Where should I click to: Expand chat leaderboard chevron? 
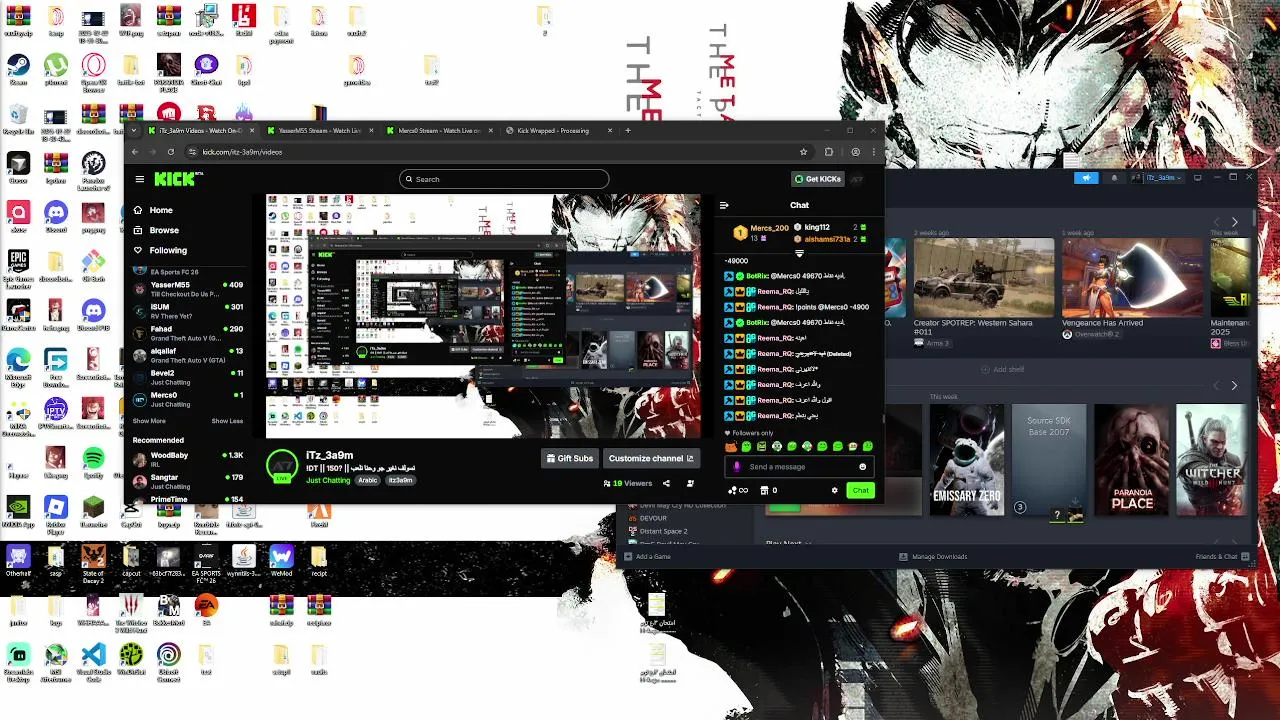[x=799, y=253]
